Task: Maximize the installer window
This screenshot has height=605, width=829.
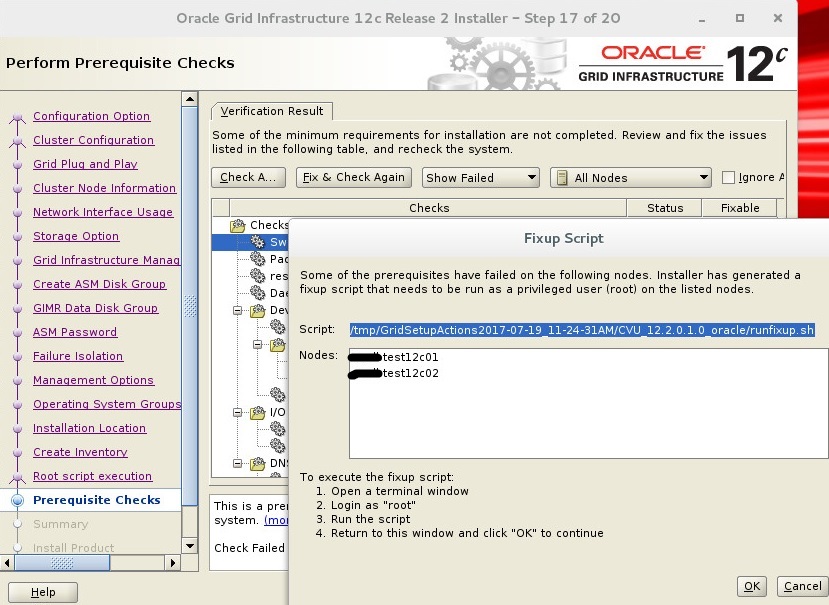Action: click(x=740, y=19)
